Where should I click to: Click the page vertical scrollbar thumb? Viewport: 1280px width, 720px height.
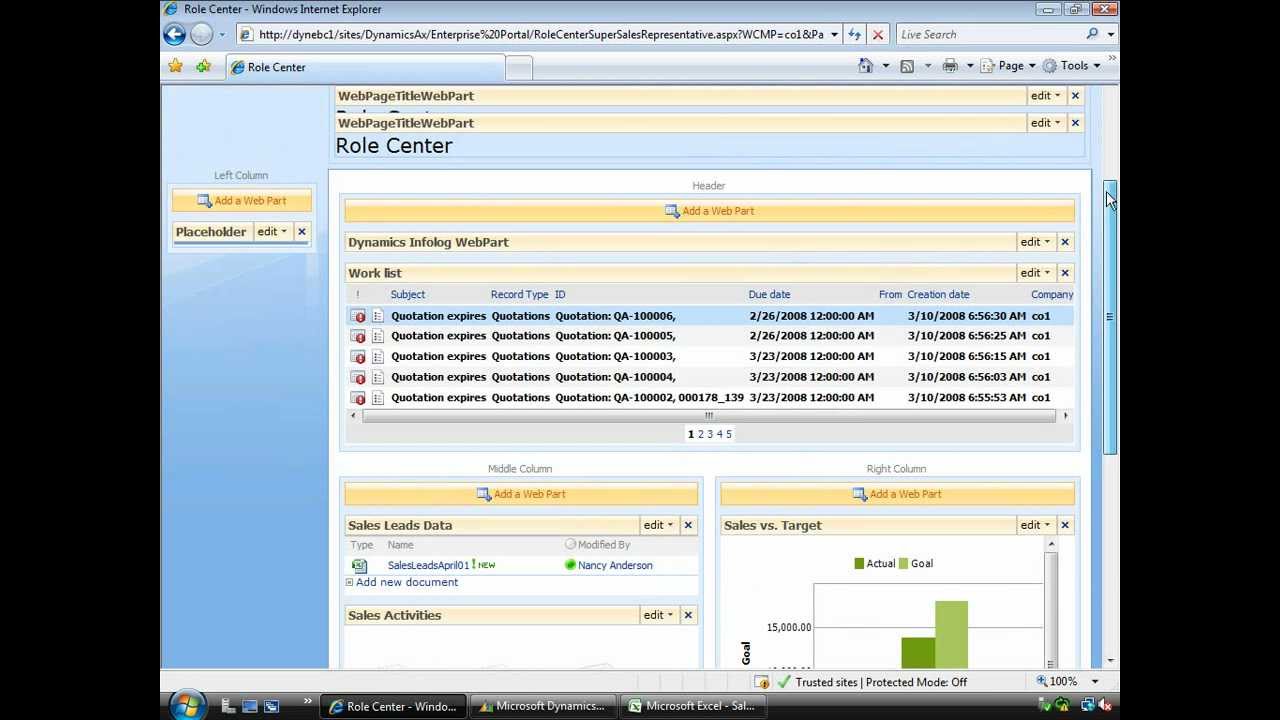1110,317
